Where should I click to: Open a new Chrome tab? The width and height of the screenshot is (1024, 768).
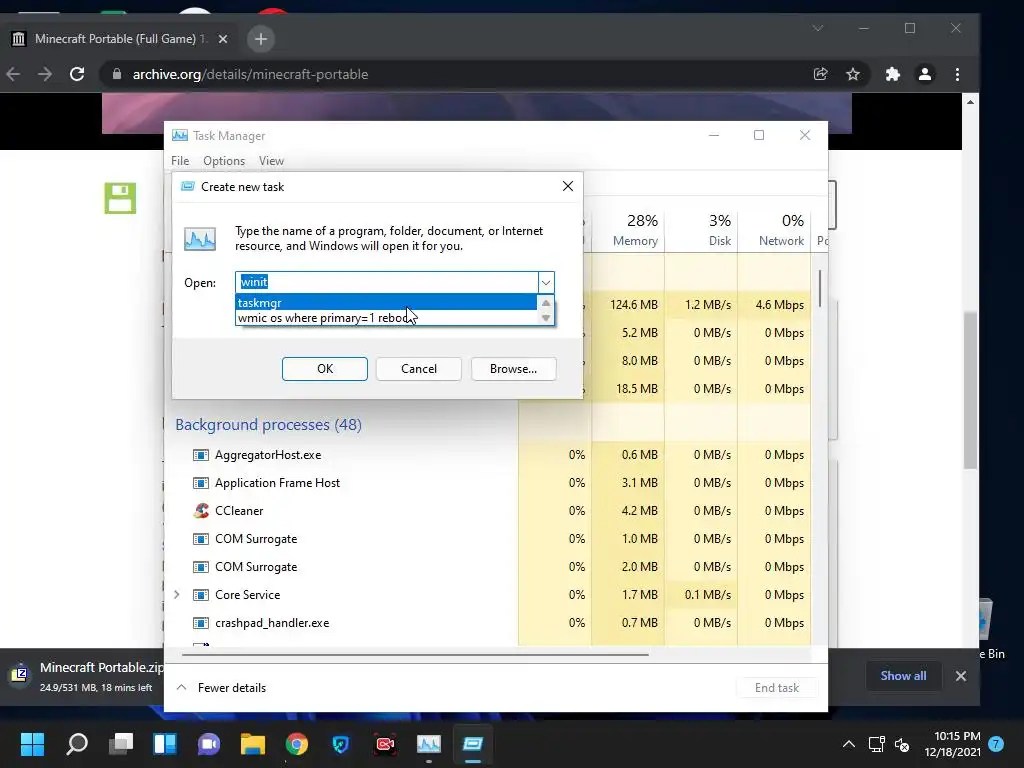click(261, 39)
